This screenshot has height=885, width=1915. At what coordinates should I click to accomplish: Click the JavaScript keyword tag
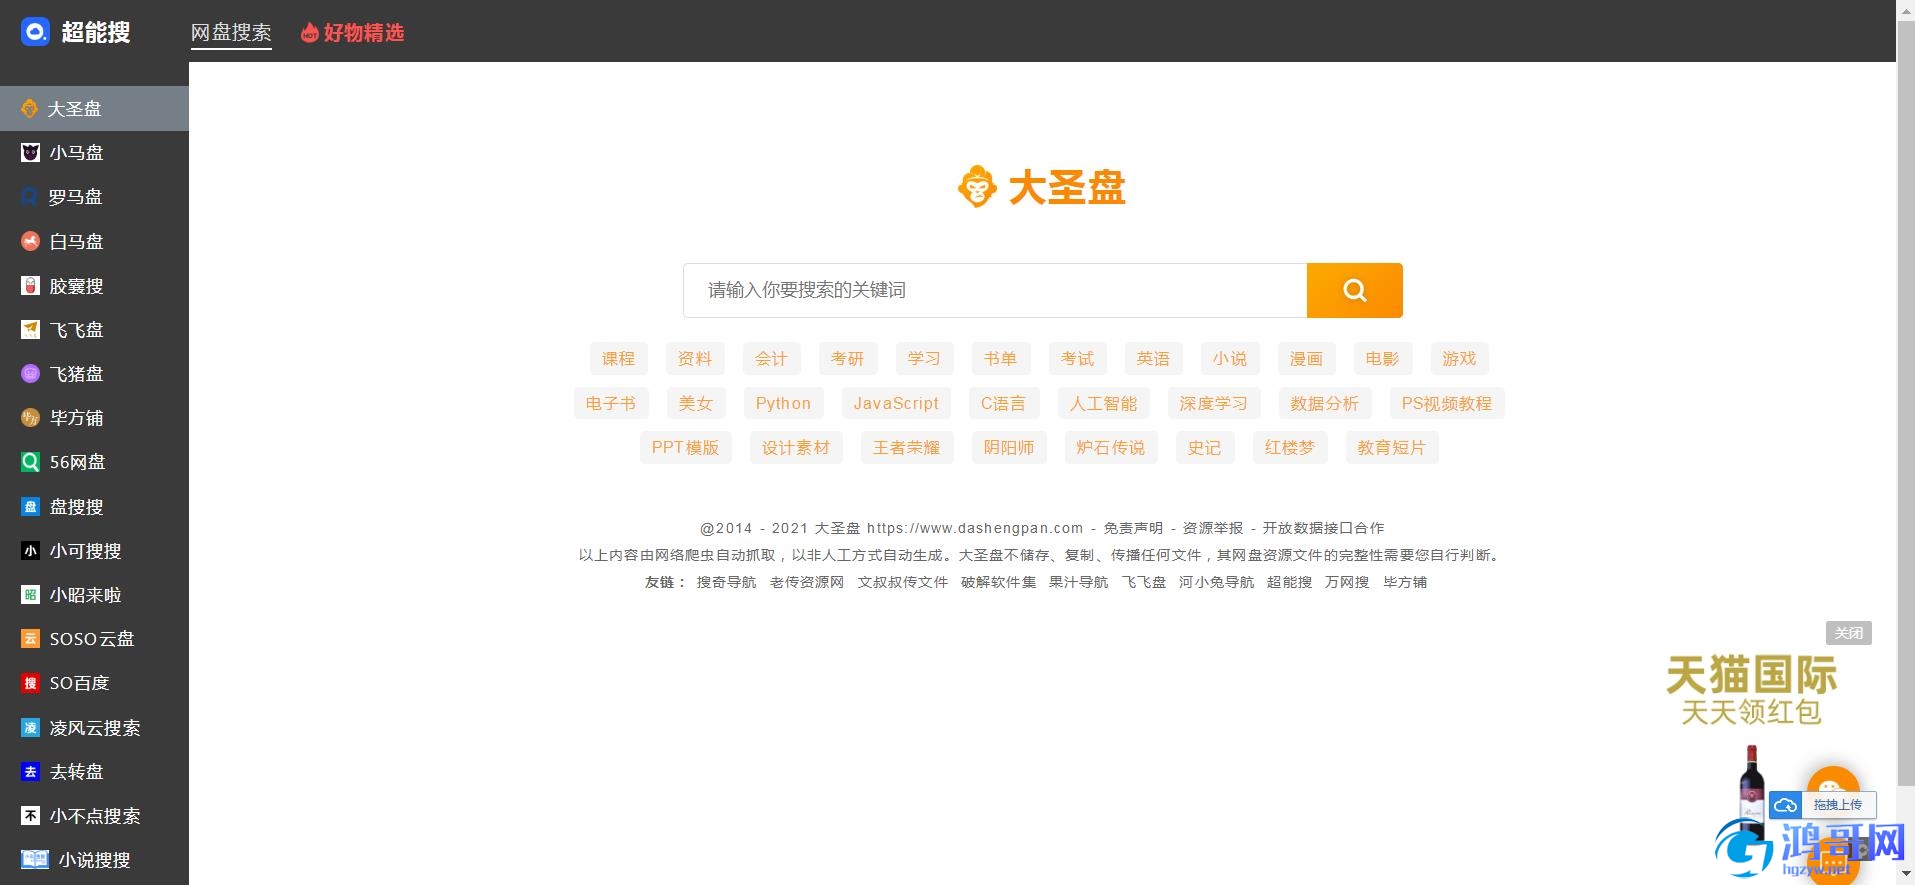(x=896, y=403)
